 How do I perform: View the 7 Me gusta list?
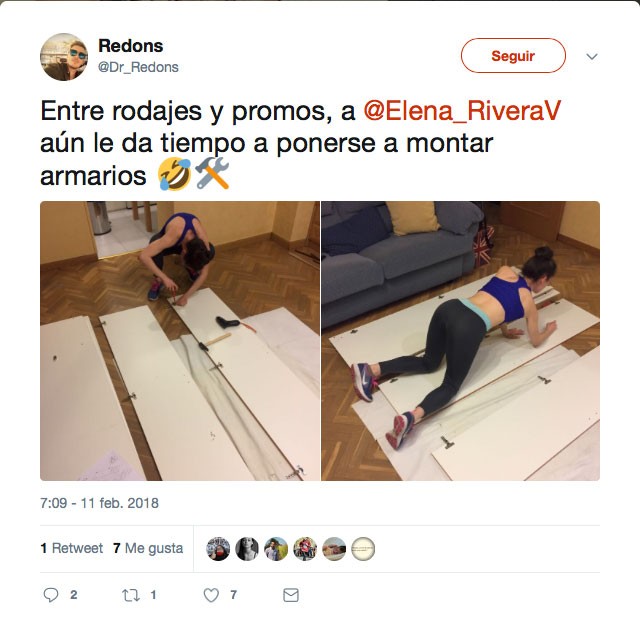click(x=148, y=548)
